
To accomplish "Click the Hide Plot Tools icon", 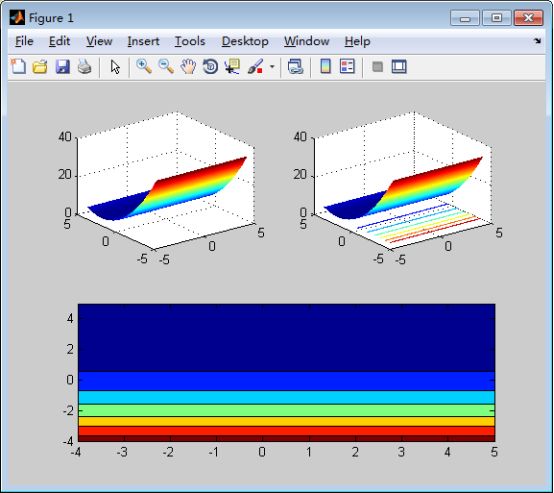I will coord(377,66).
